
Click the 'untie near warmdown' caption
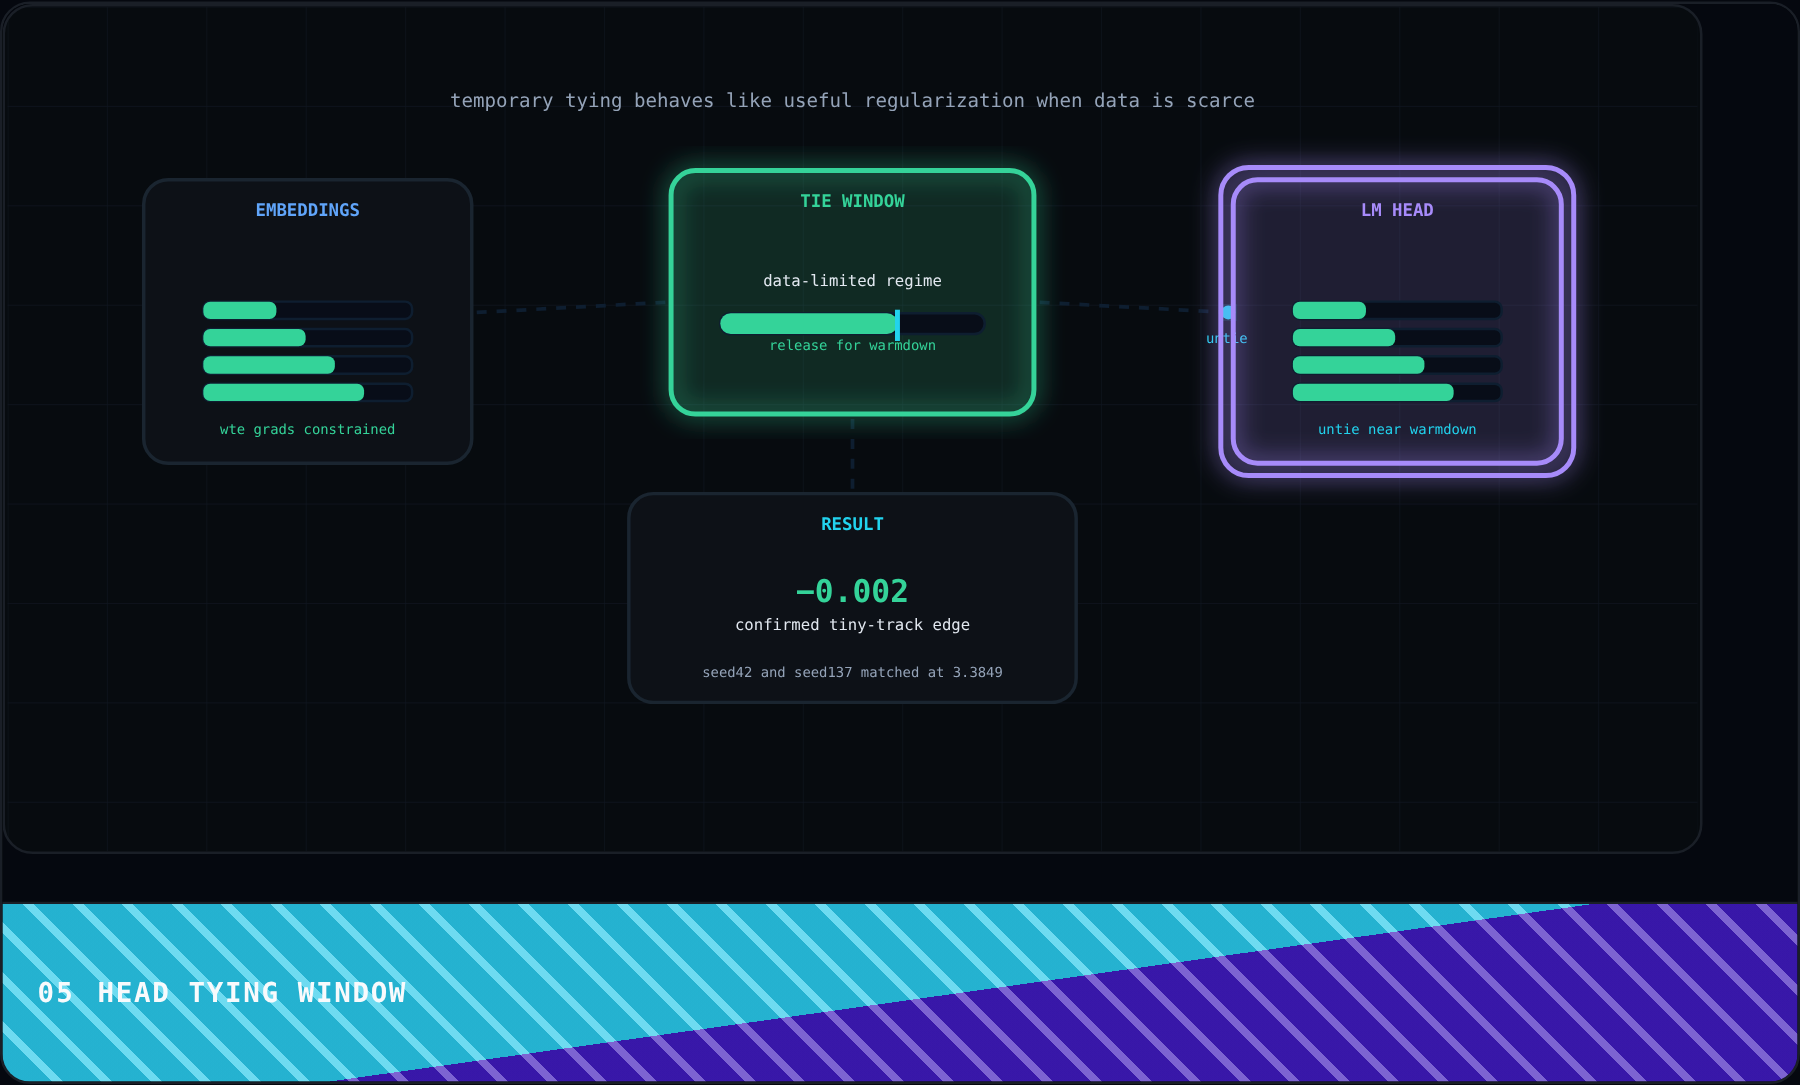pos(1397,429)
